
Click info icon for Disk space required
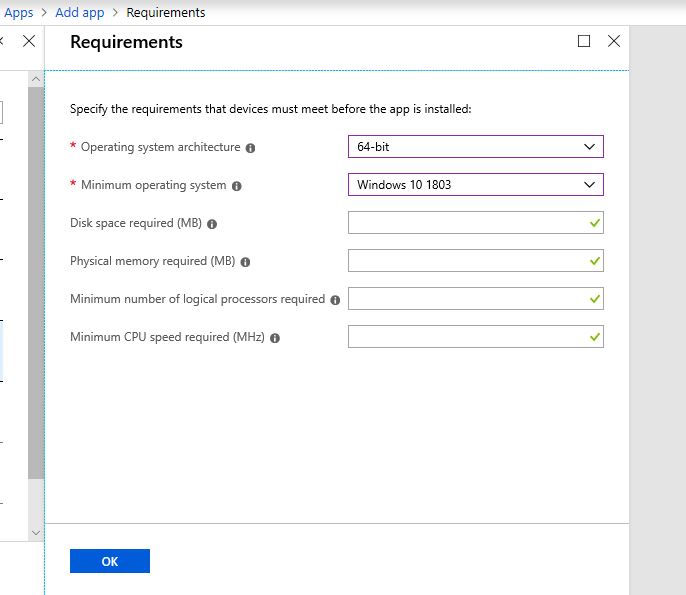coord(212,224)
